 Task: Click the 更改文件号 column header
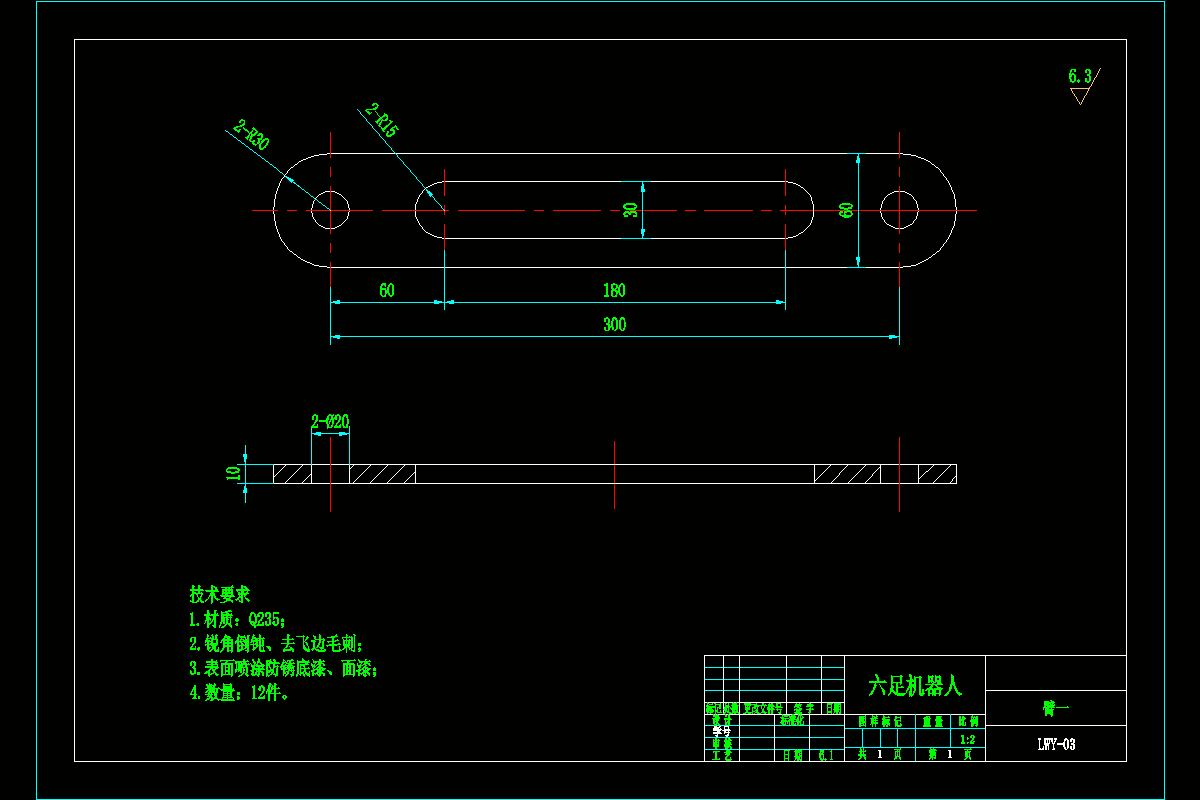click(x=764, y=708)
